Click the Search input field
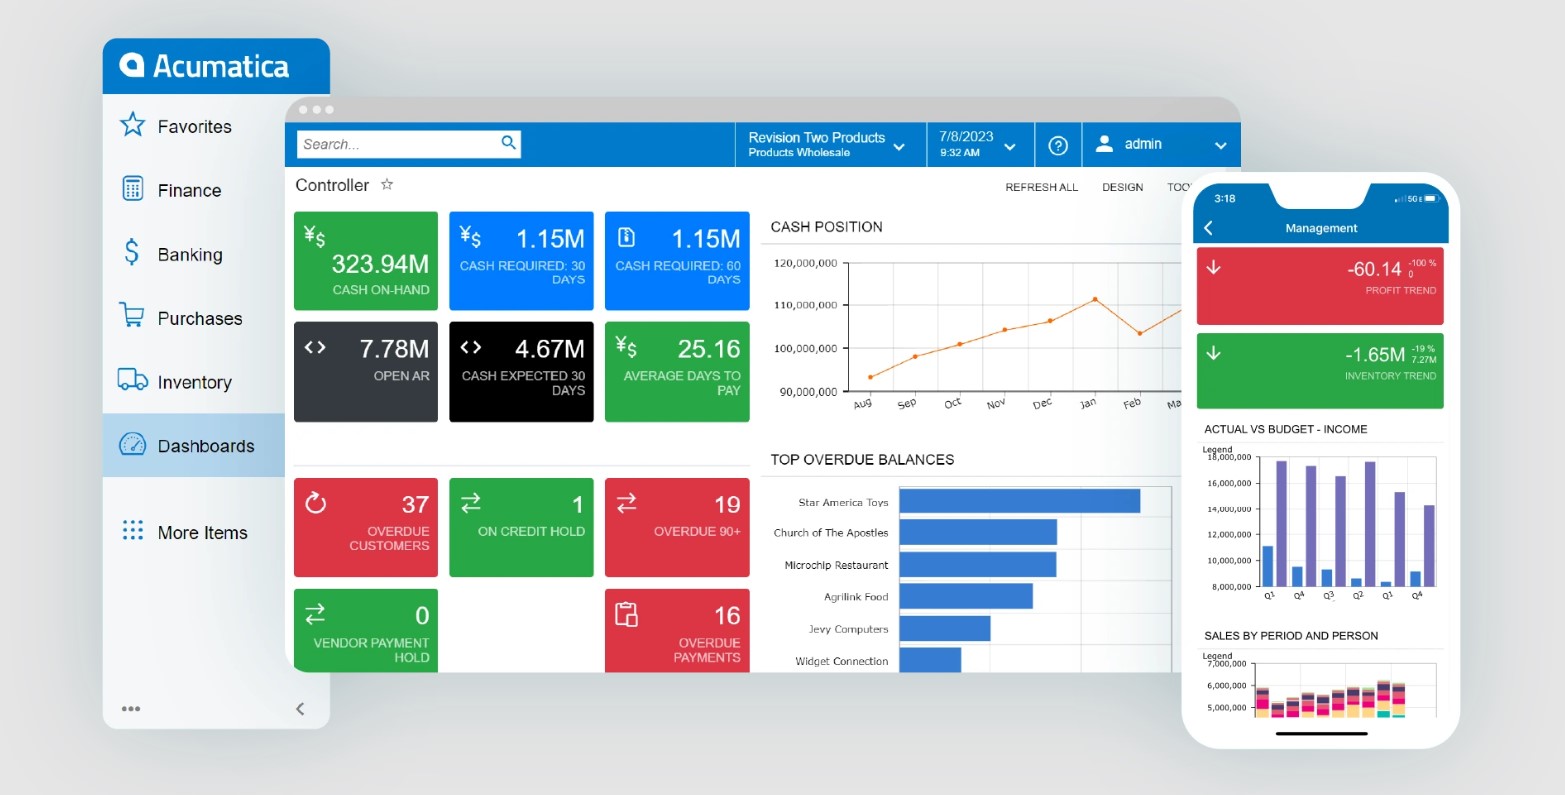1565x795 pixels. pos(409,144)
